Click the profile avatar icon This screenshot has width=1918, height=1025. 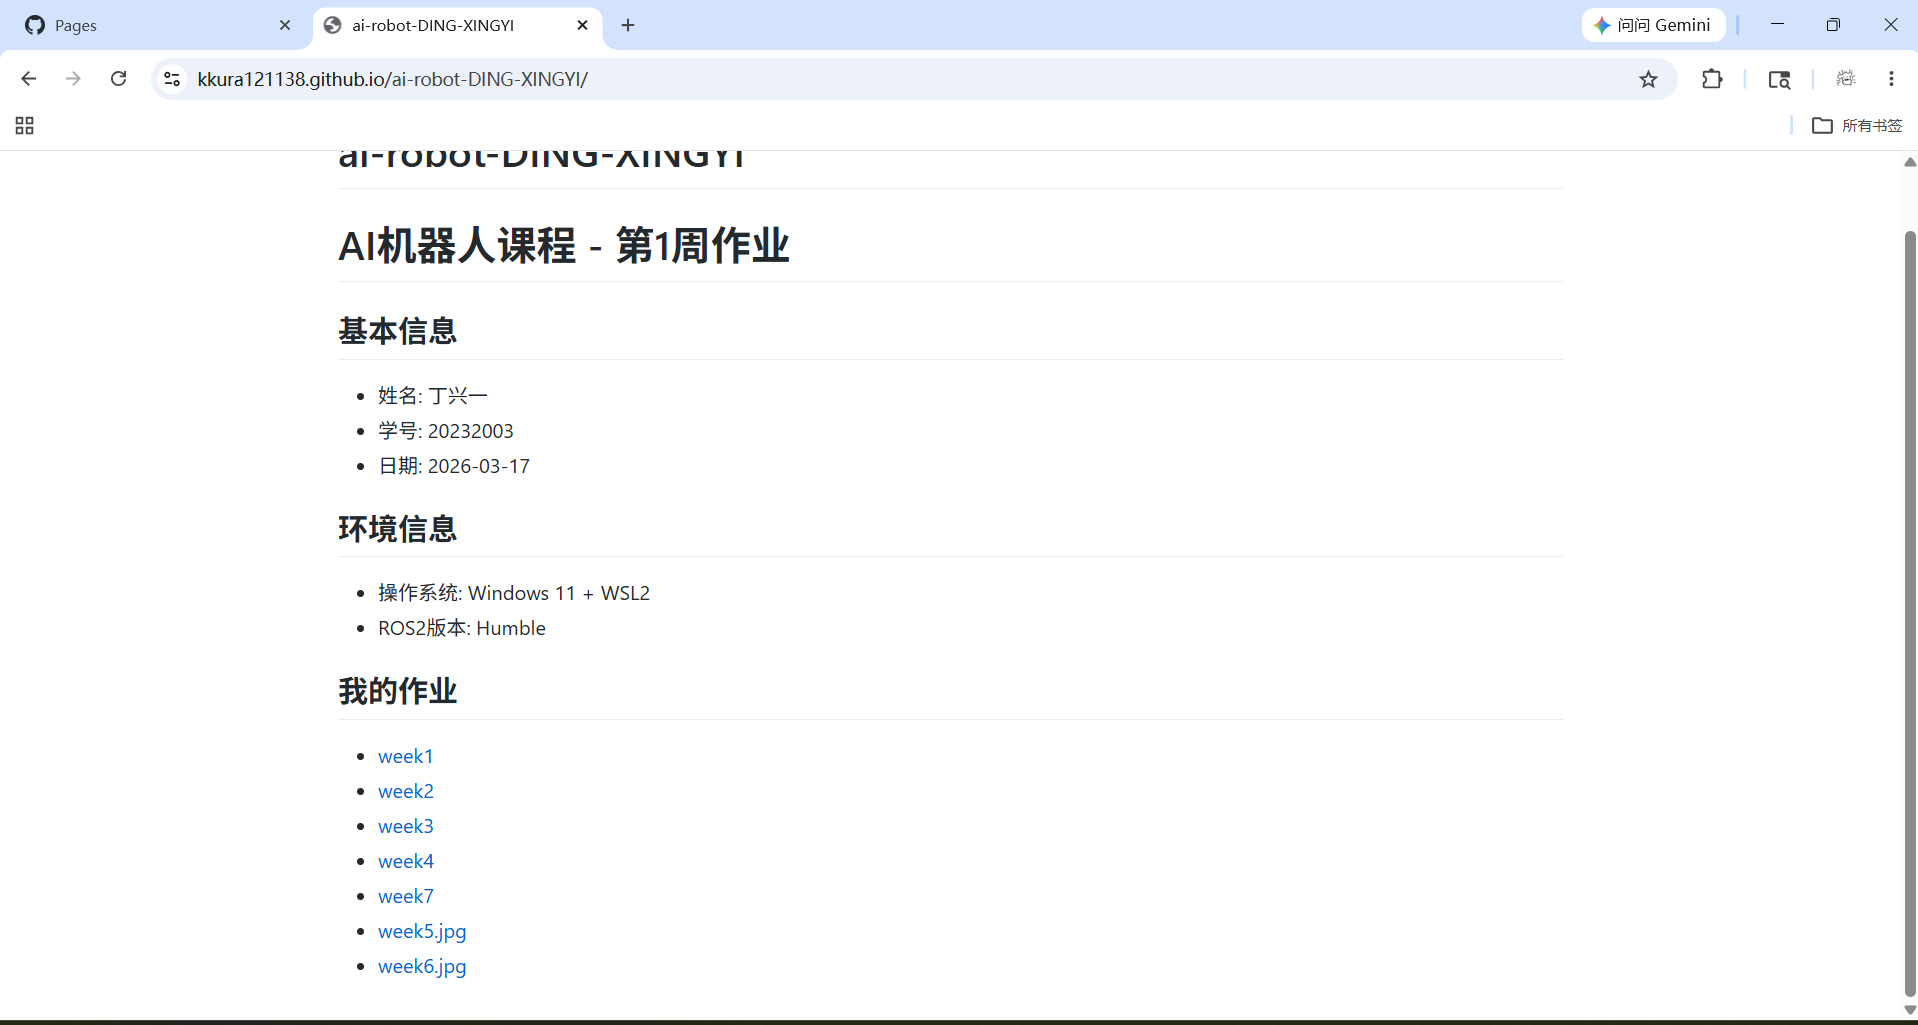click(x=1846, y=79)
